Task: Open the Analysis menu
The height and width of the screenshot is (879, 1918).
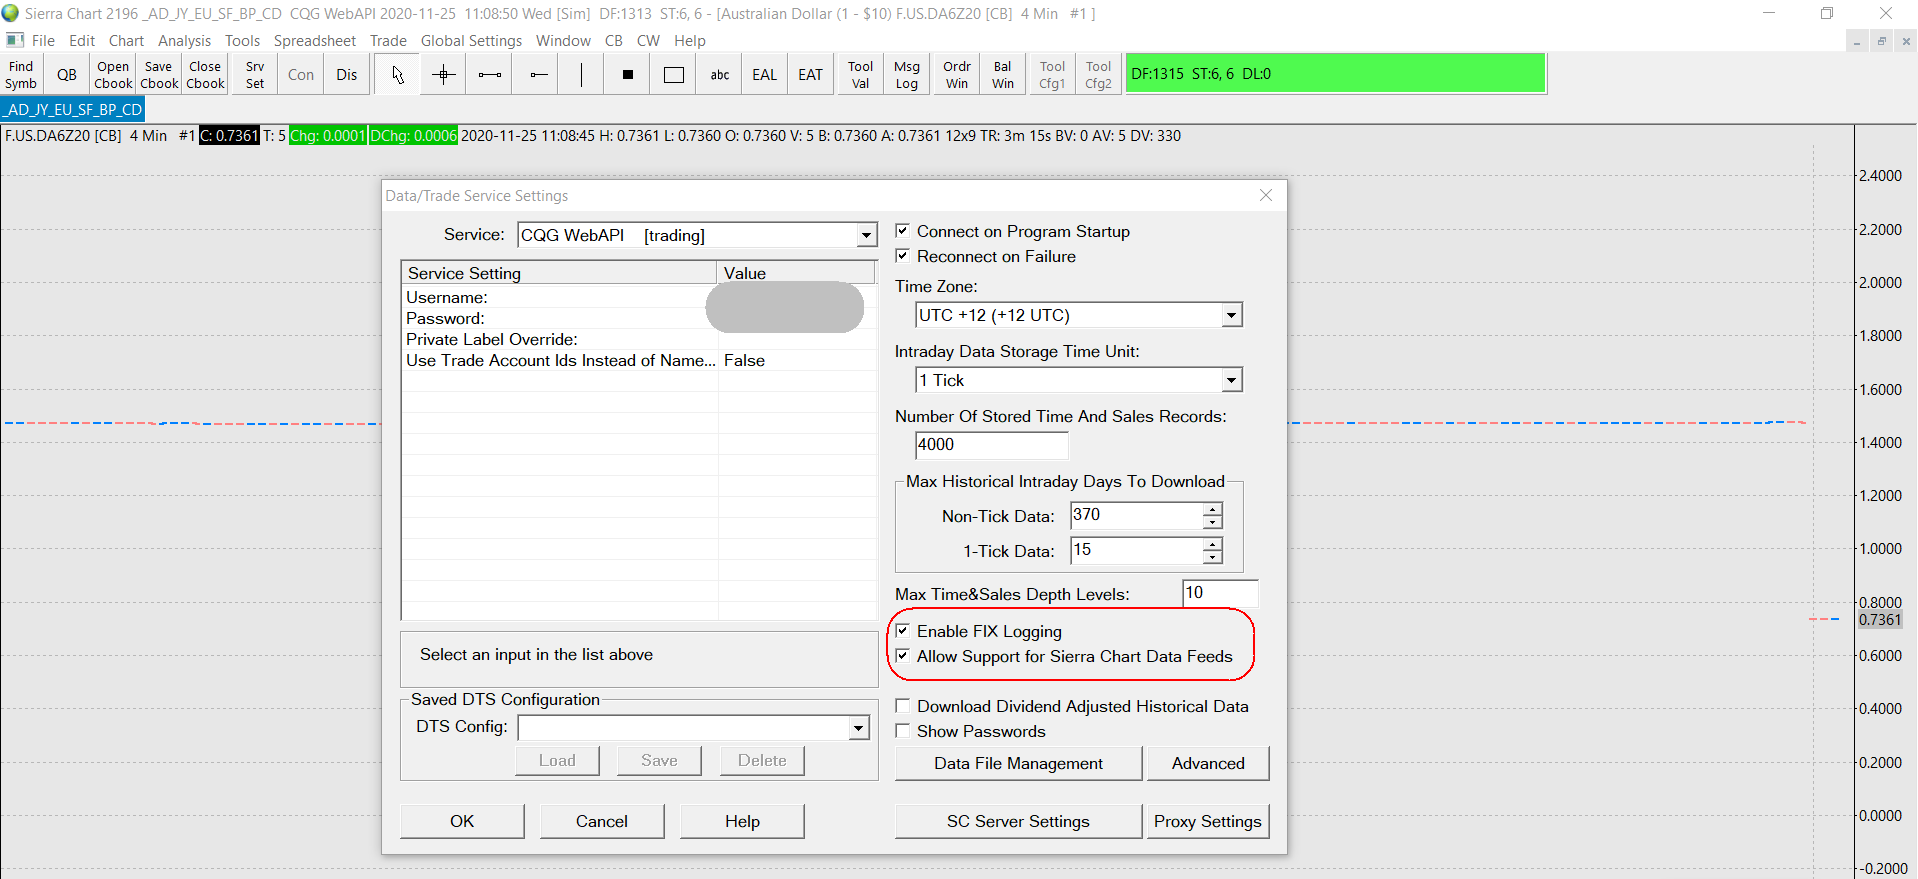Action: (184, 41)
